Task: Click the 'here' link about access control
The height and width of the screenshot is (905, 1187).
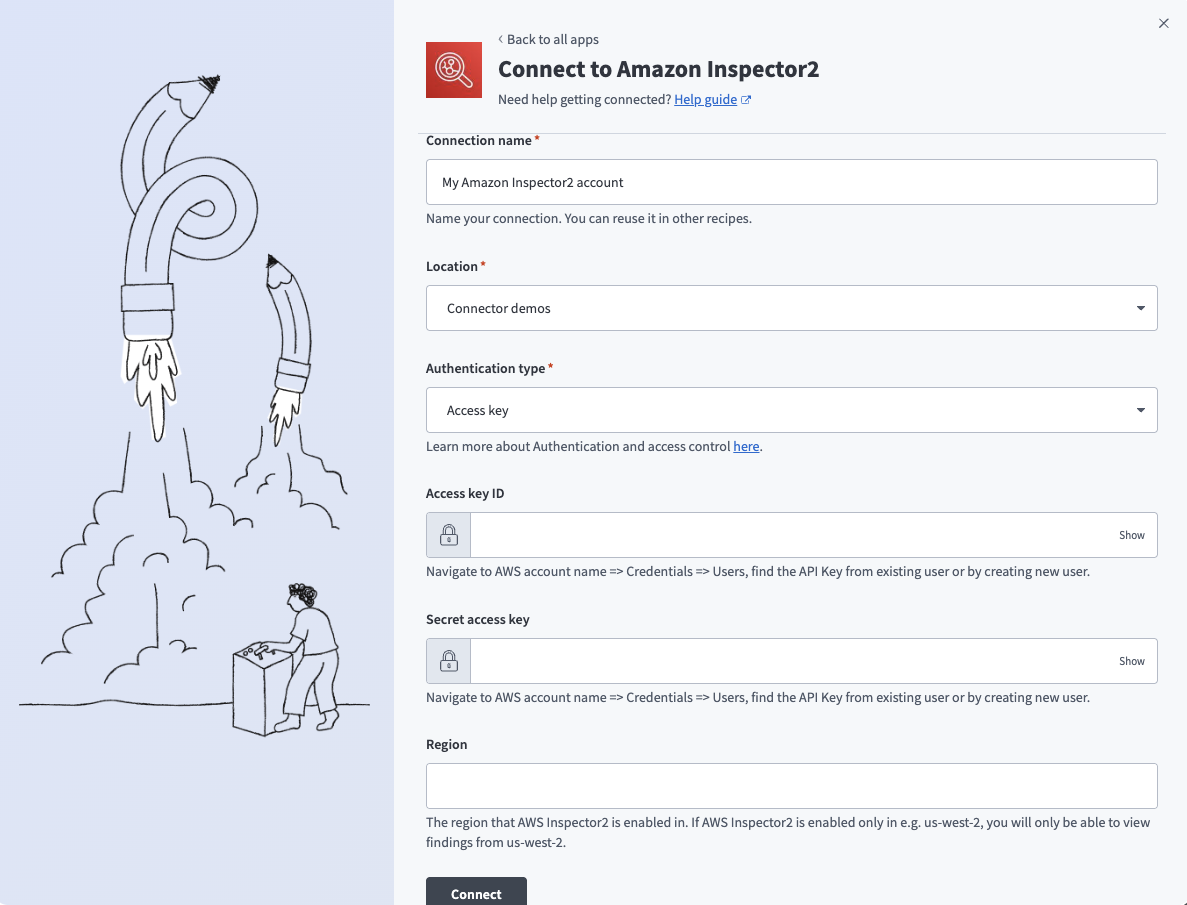Action: 746,446
